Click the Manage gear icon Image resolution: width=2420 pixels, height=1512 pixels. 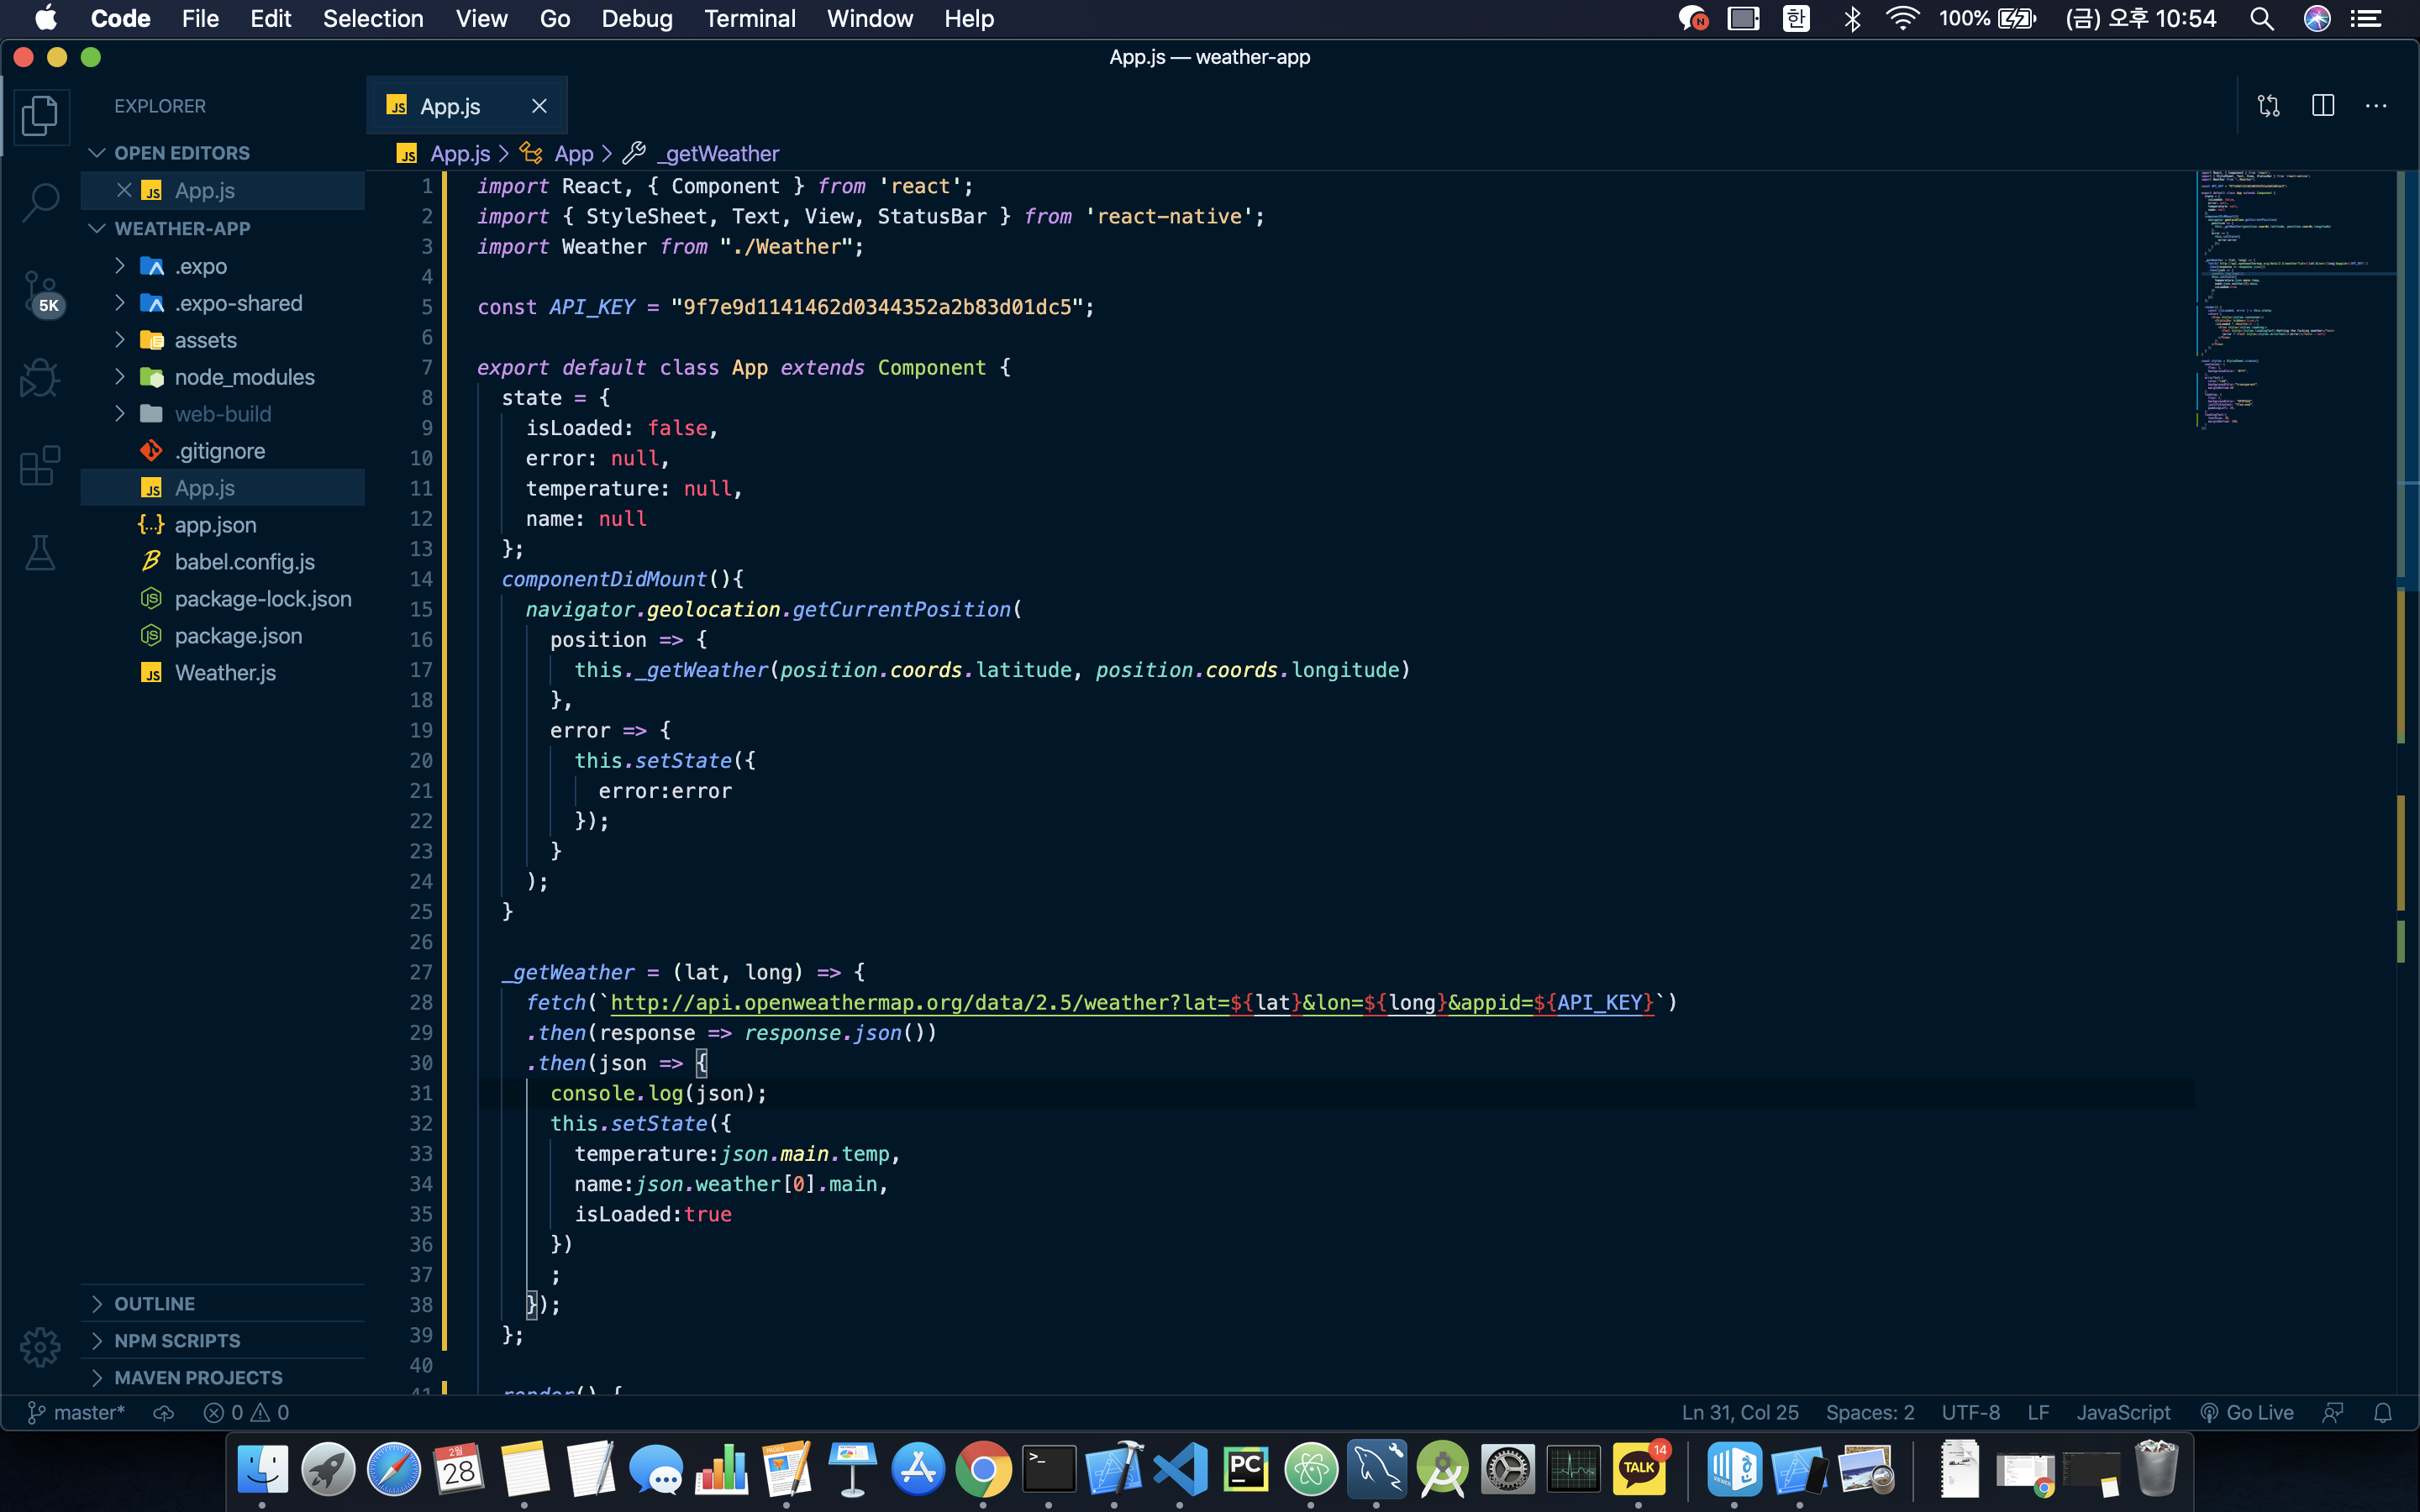coord(40,1346)
